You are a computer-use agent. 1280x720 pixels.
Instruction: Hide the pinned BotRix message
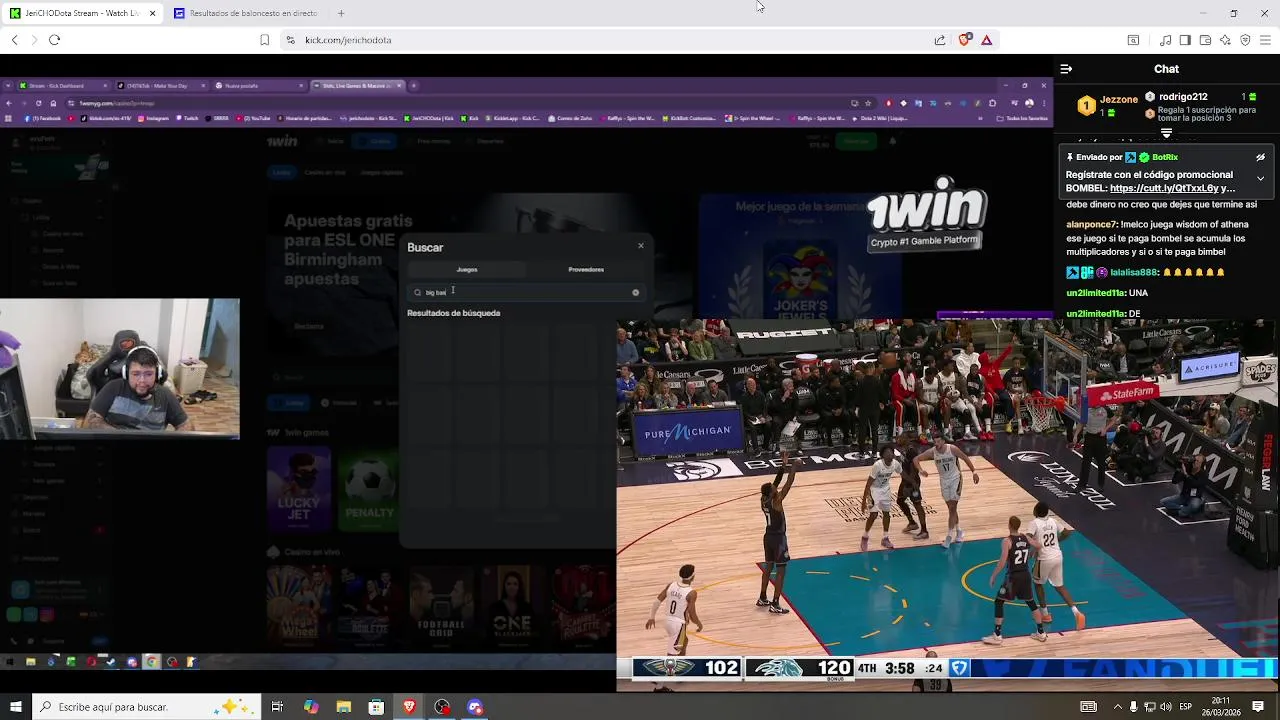1260,157
